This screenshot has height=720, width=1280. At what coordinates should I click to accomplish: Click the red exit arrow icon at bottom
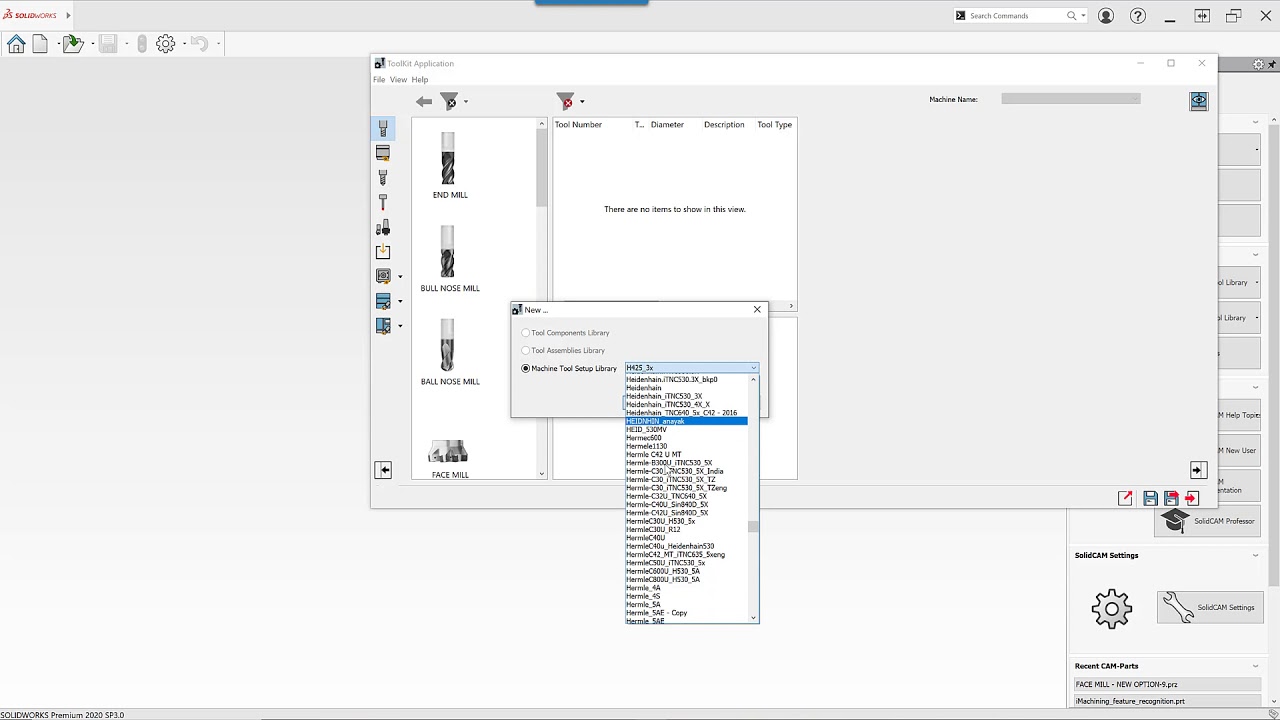coord(1191,498)
